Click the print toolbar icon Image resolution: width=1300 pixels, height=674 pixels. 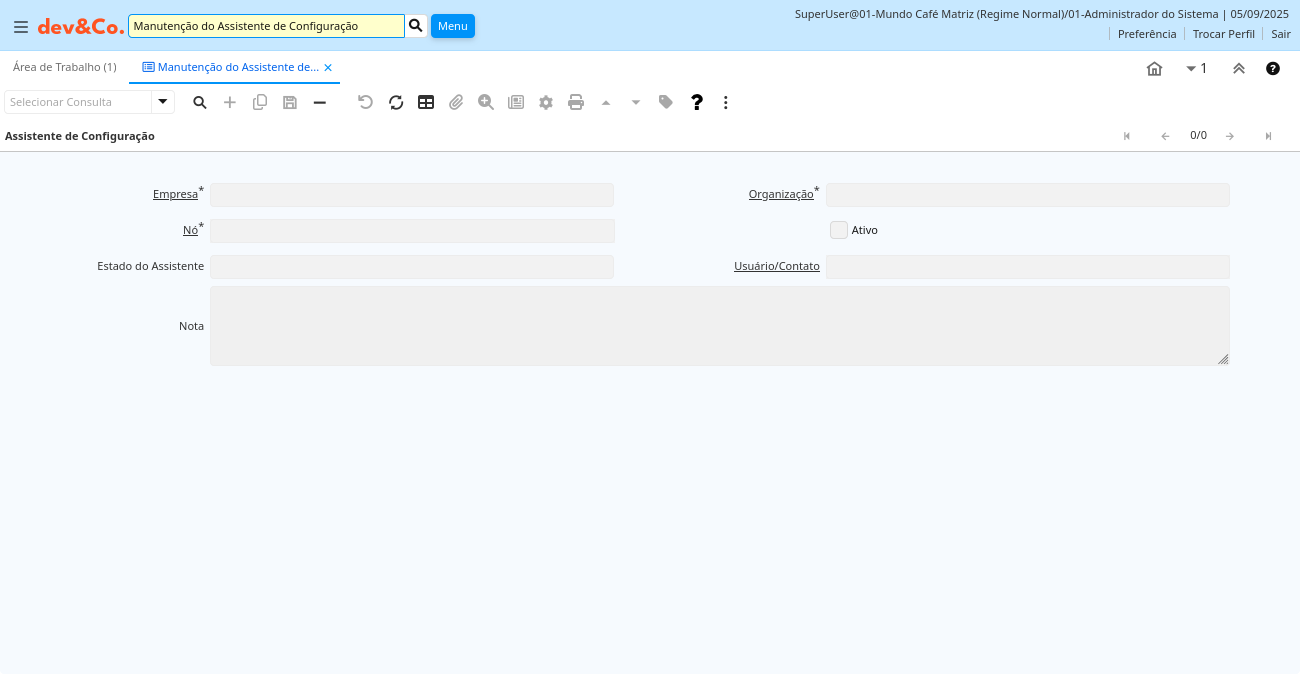[576, 102]
